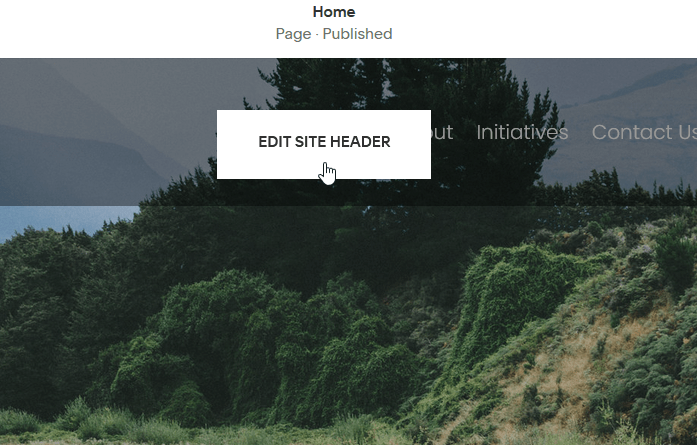Click the Edit Site Header button

(x=324, y=144)
